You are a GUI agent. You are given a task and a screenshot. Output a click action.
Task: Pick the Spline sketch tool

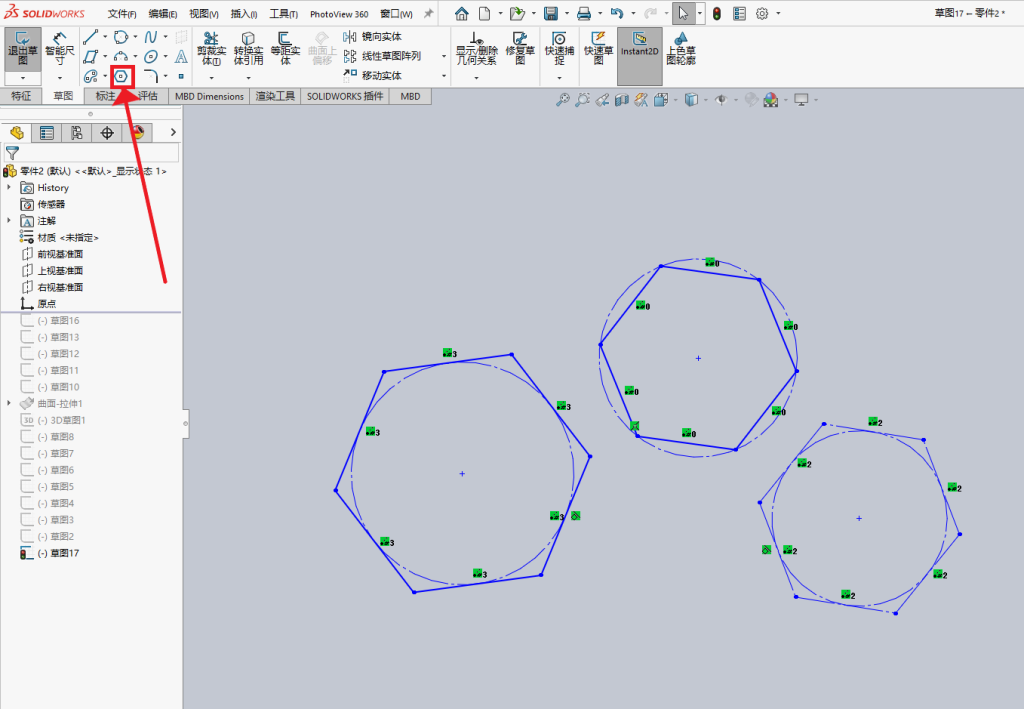point(151,37)
